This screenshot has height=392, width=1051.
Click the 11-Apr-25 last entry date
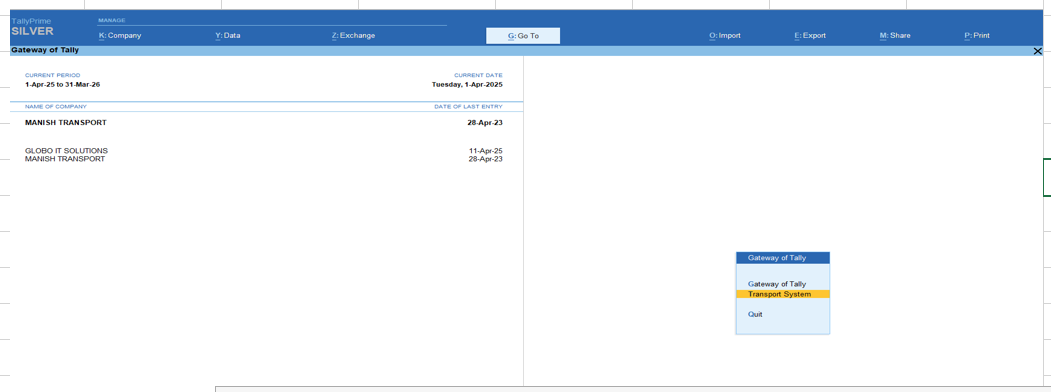tap(485, 151)
